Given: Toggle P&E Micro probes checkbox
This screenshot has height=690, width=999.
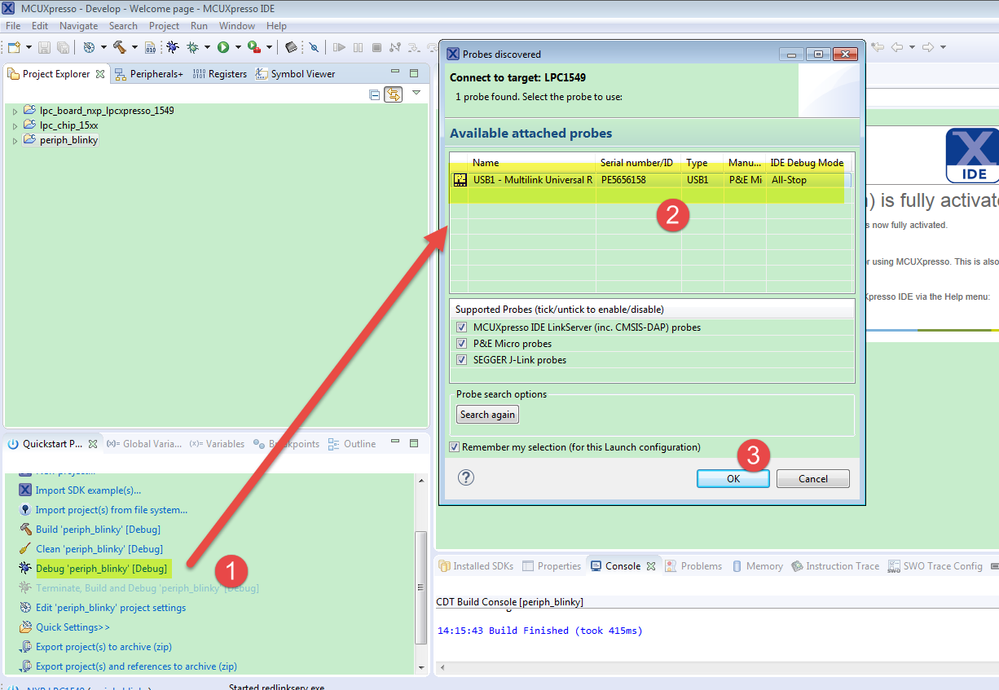Looking at the screenshot, I should point(462,343).
